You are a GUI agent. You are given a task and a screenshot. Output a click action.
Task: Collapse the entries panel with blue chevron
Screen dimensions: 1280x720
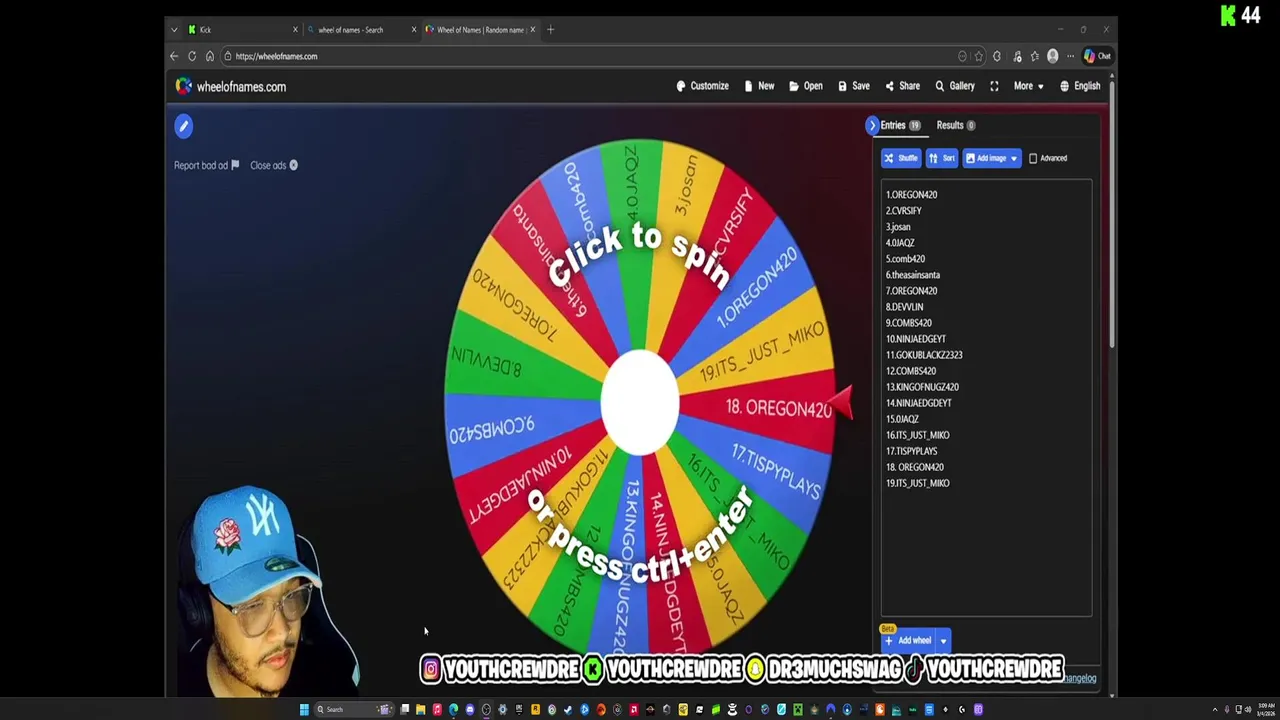pyautogui.click(x=872, y=125)
